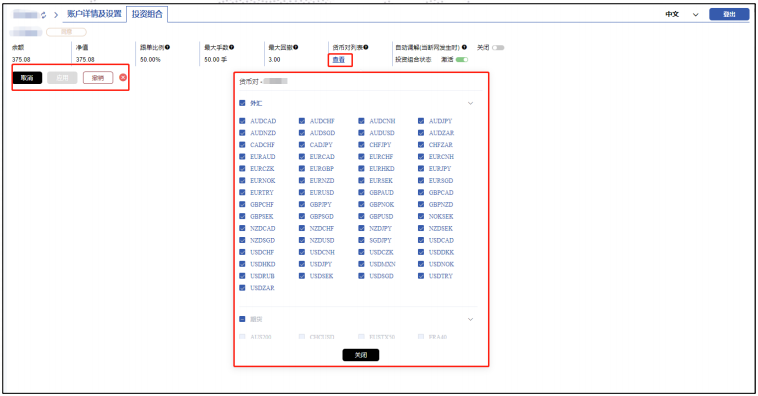Uncheck the AUDJPY currency pair
Image resolution: width=758 pixels, height=396 pixels.
point(421,121)
